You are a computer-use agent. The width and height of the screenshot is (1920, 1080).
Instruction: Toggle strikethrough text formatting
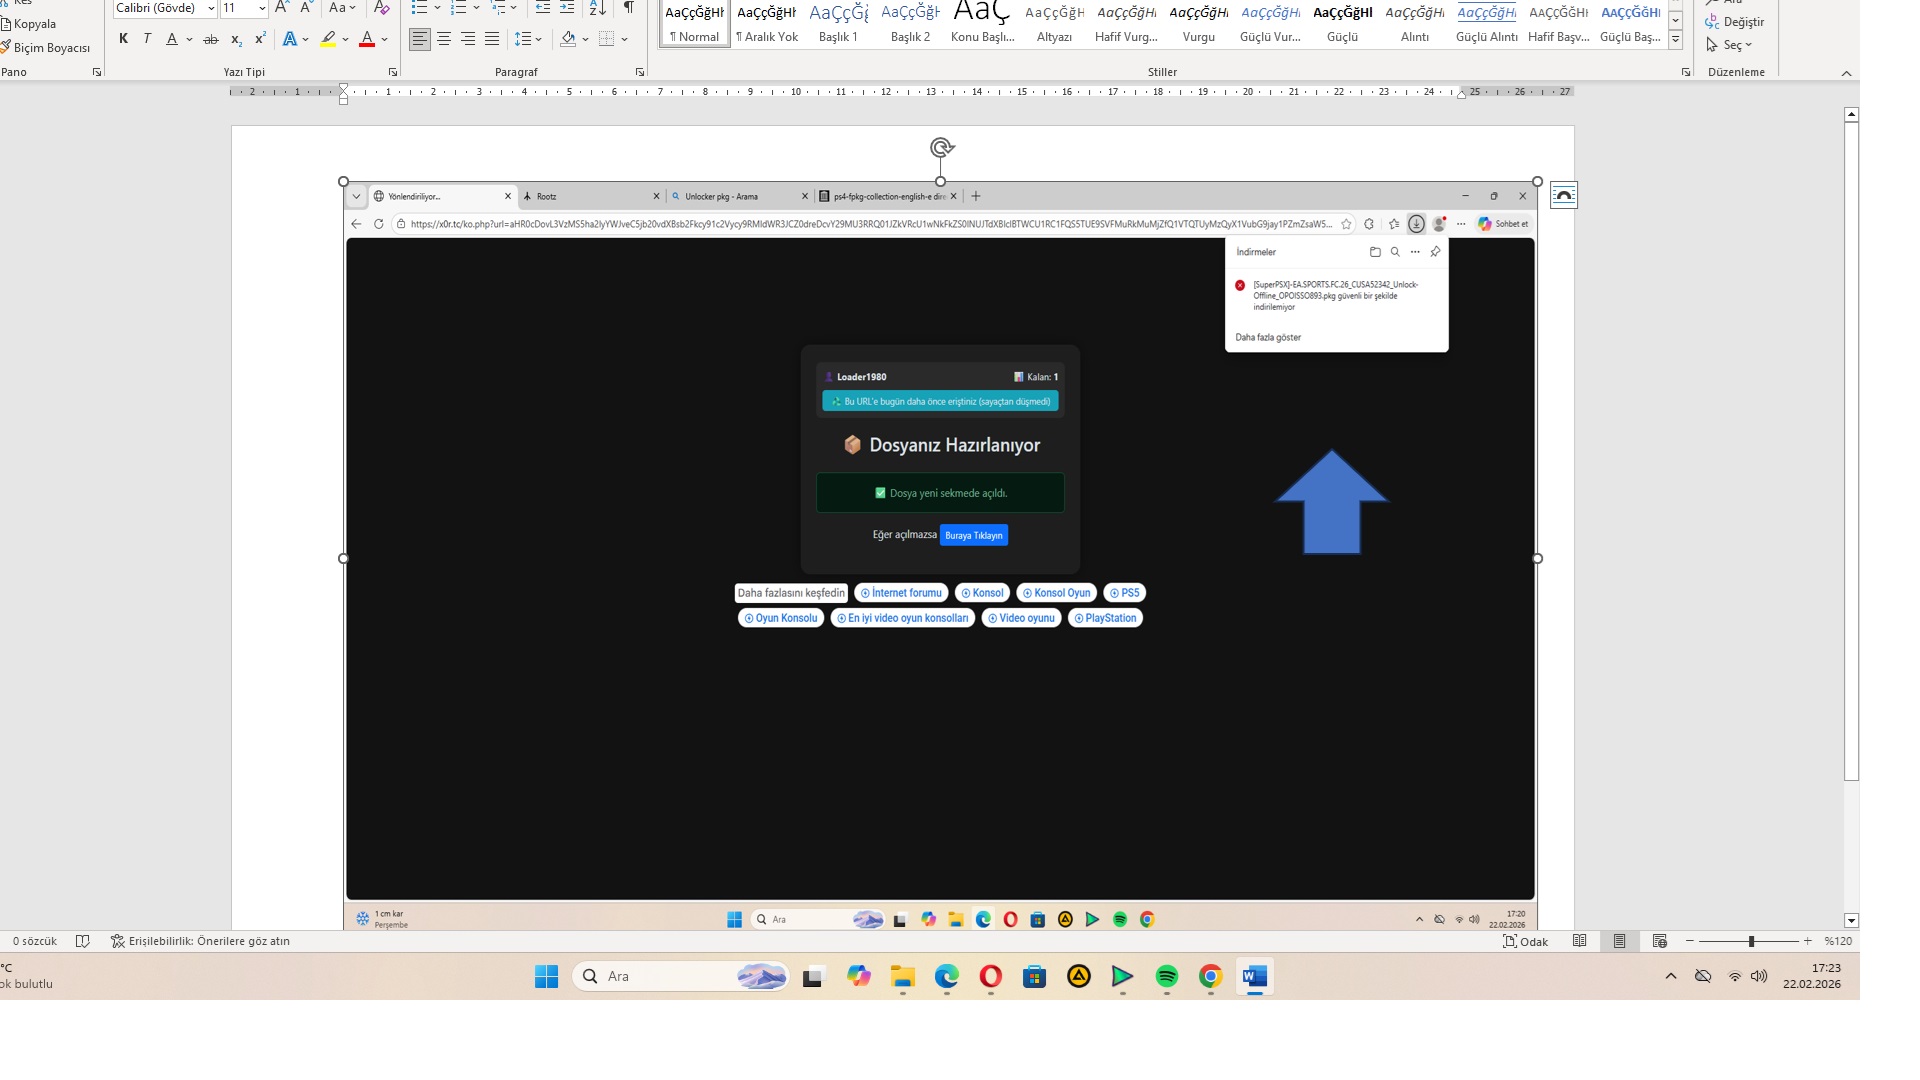click(210, 39)
